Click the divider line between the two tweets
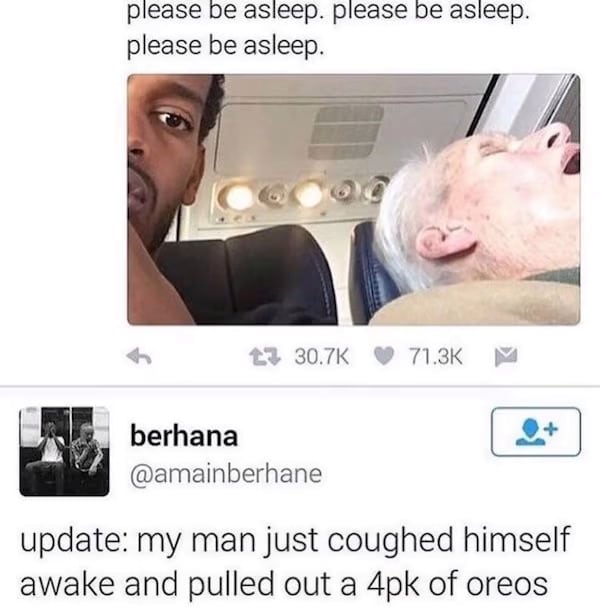600x614 pixels. point(300,387)
